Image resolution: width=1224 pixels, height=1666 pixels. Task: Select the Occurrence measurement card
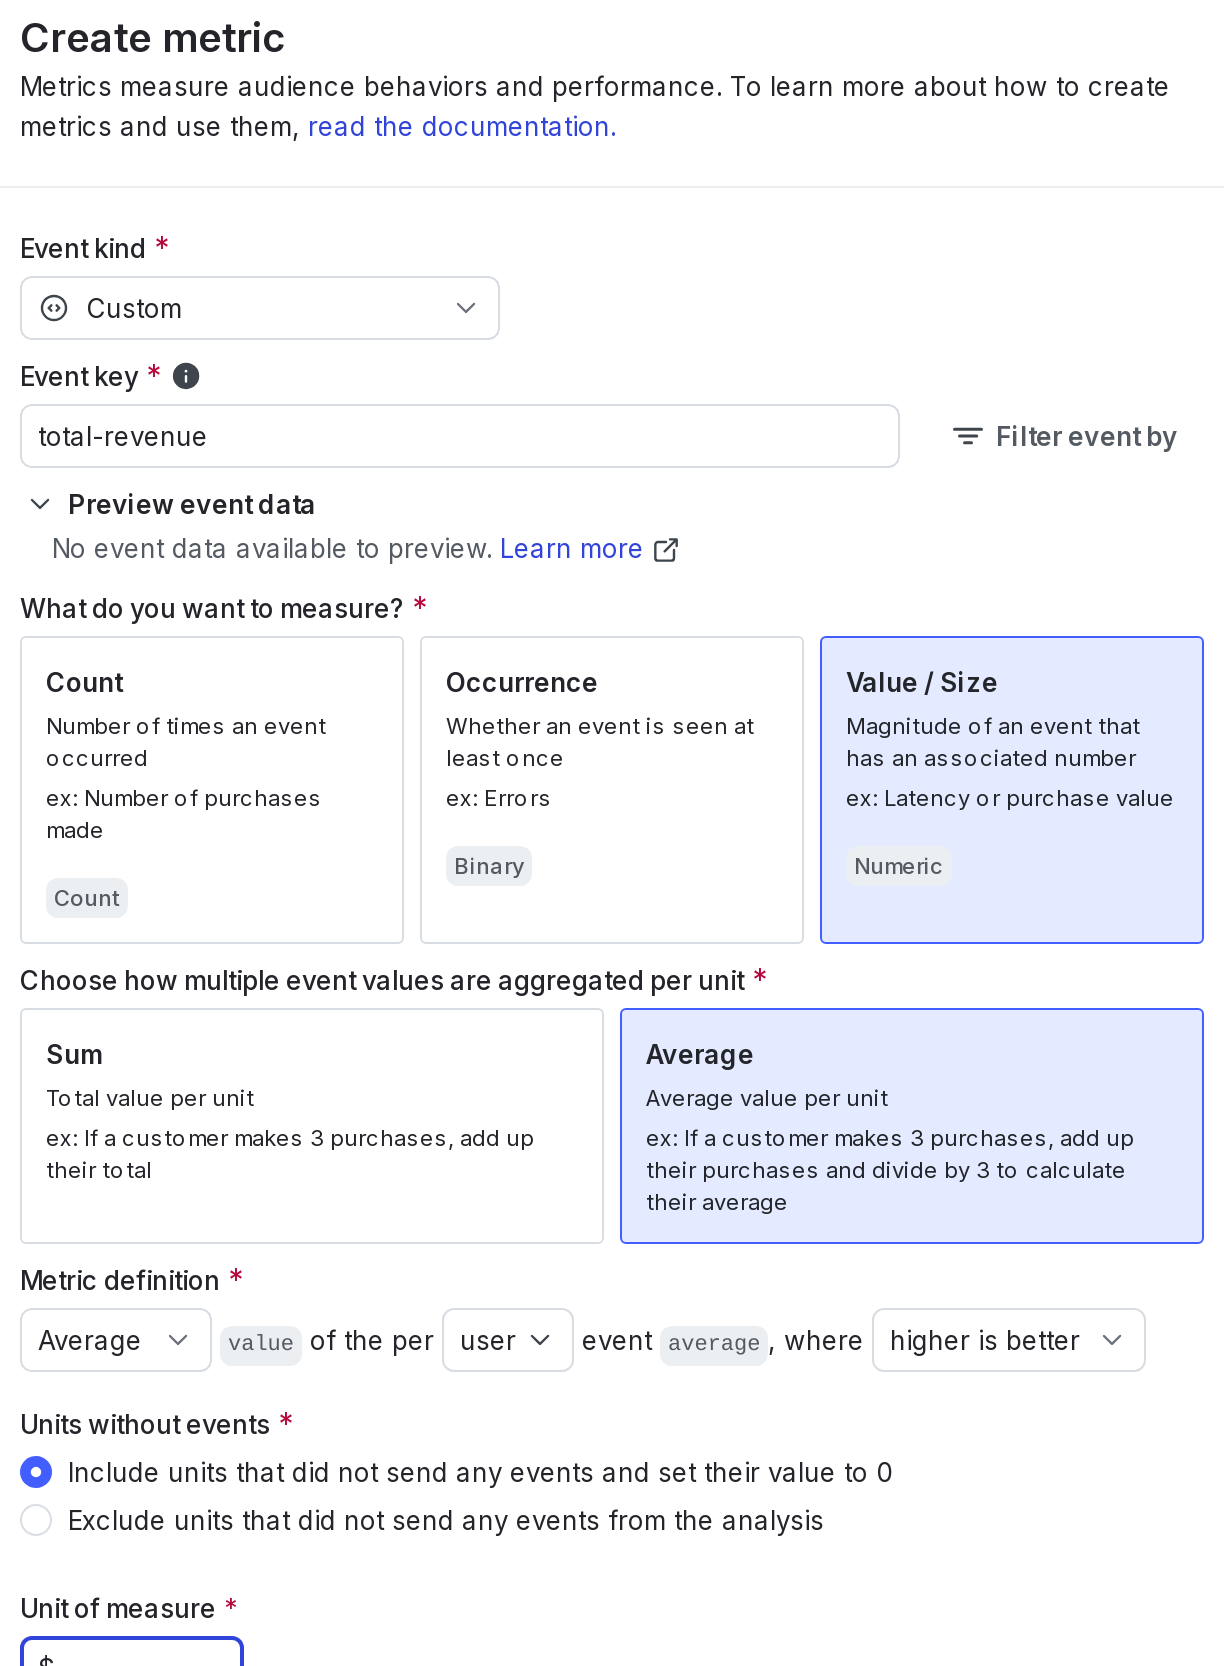(611, 789)
